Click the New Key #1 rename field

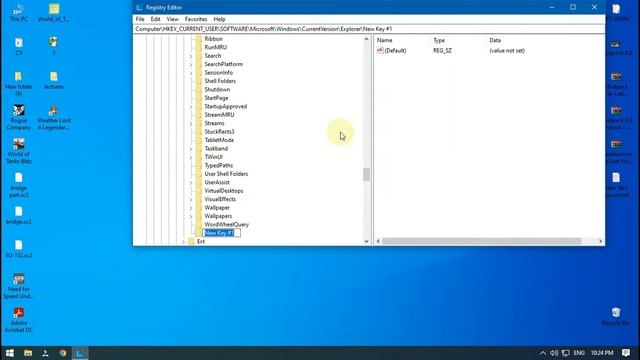(222, 233)
